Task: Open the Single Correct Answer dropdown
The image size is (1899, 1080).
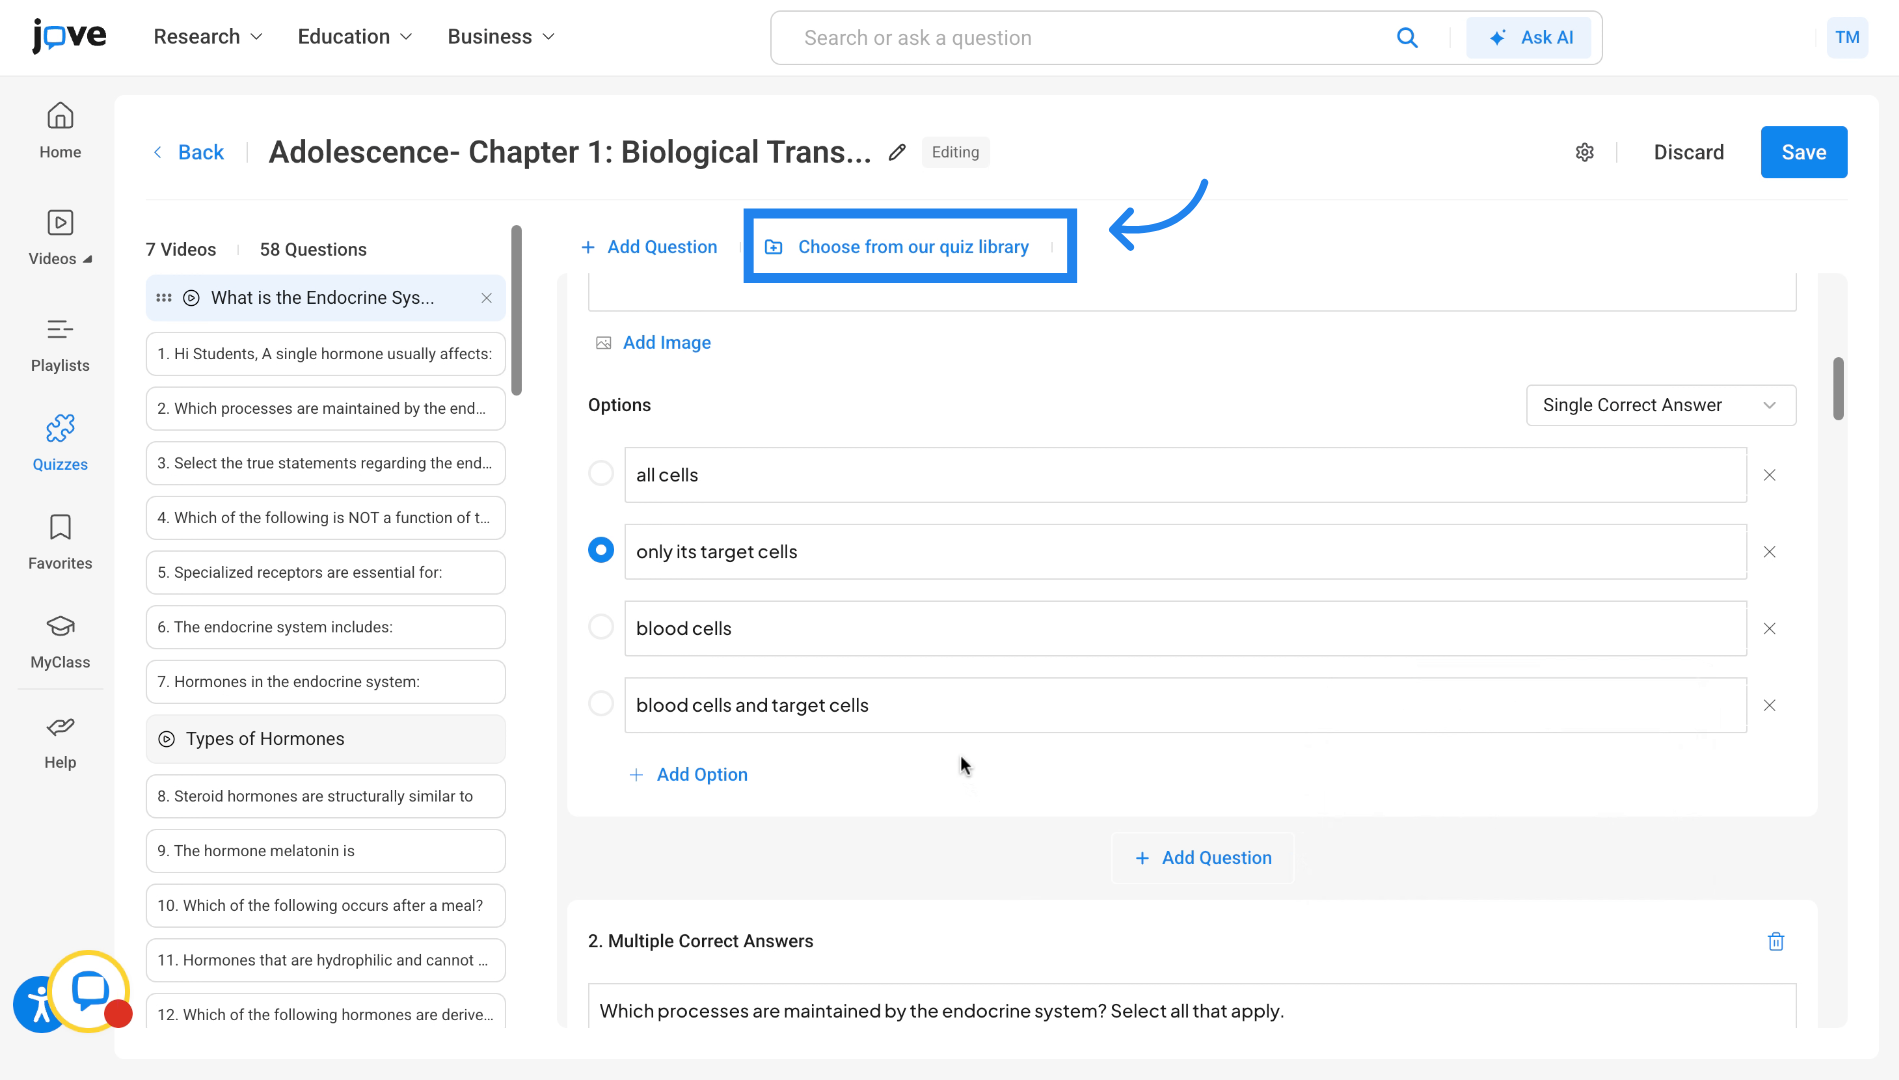Action: [1660, 405]
